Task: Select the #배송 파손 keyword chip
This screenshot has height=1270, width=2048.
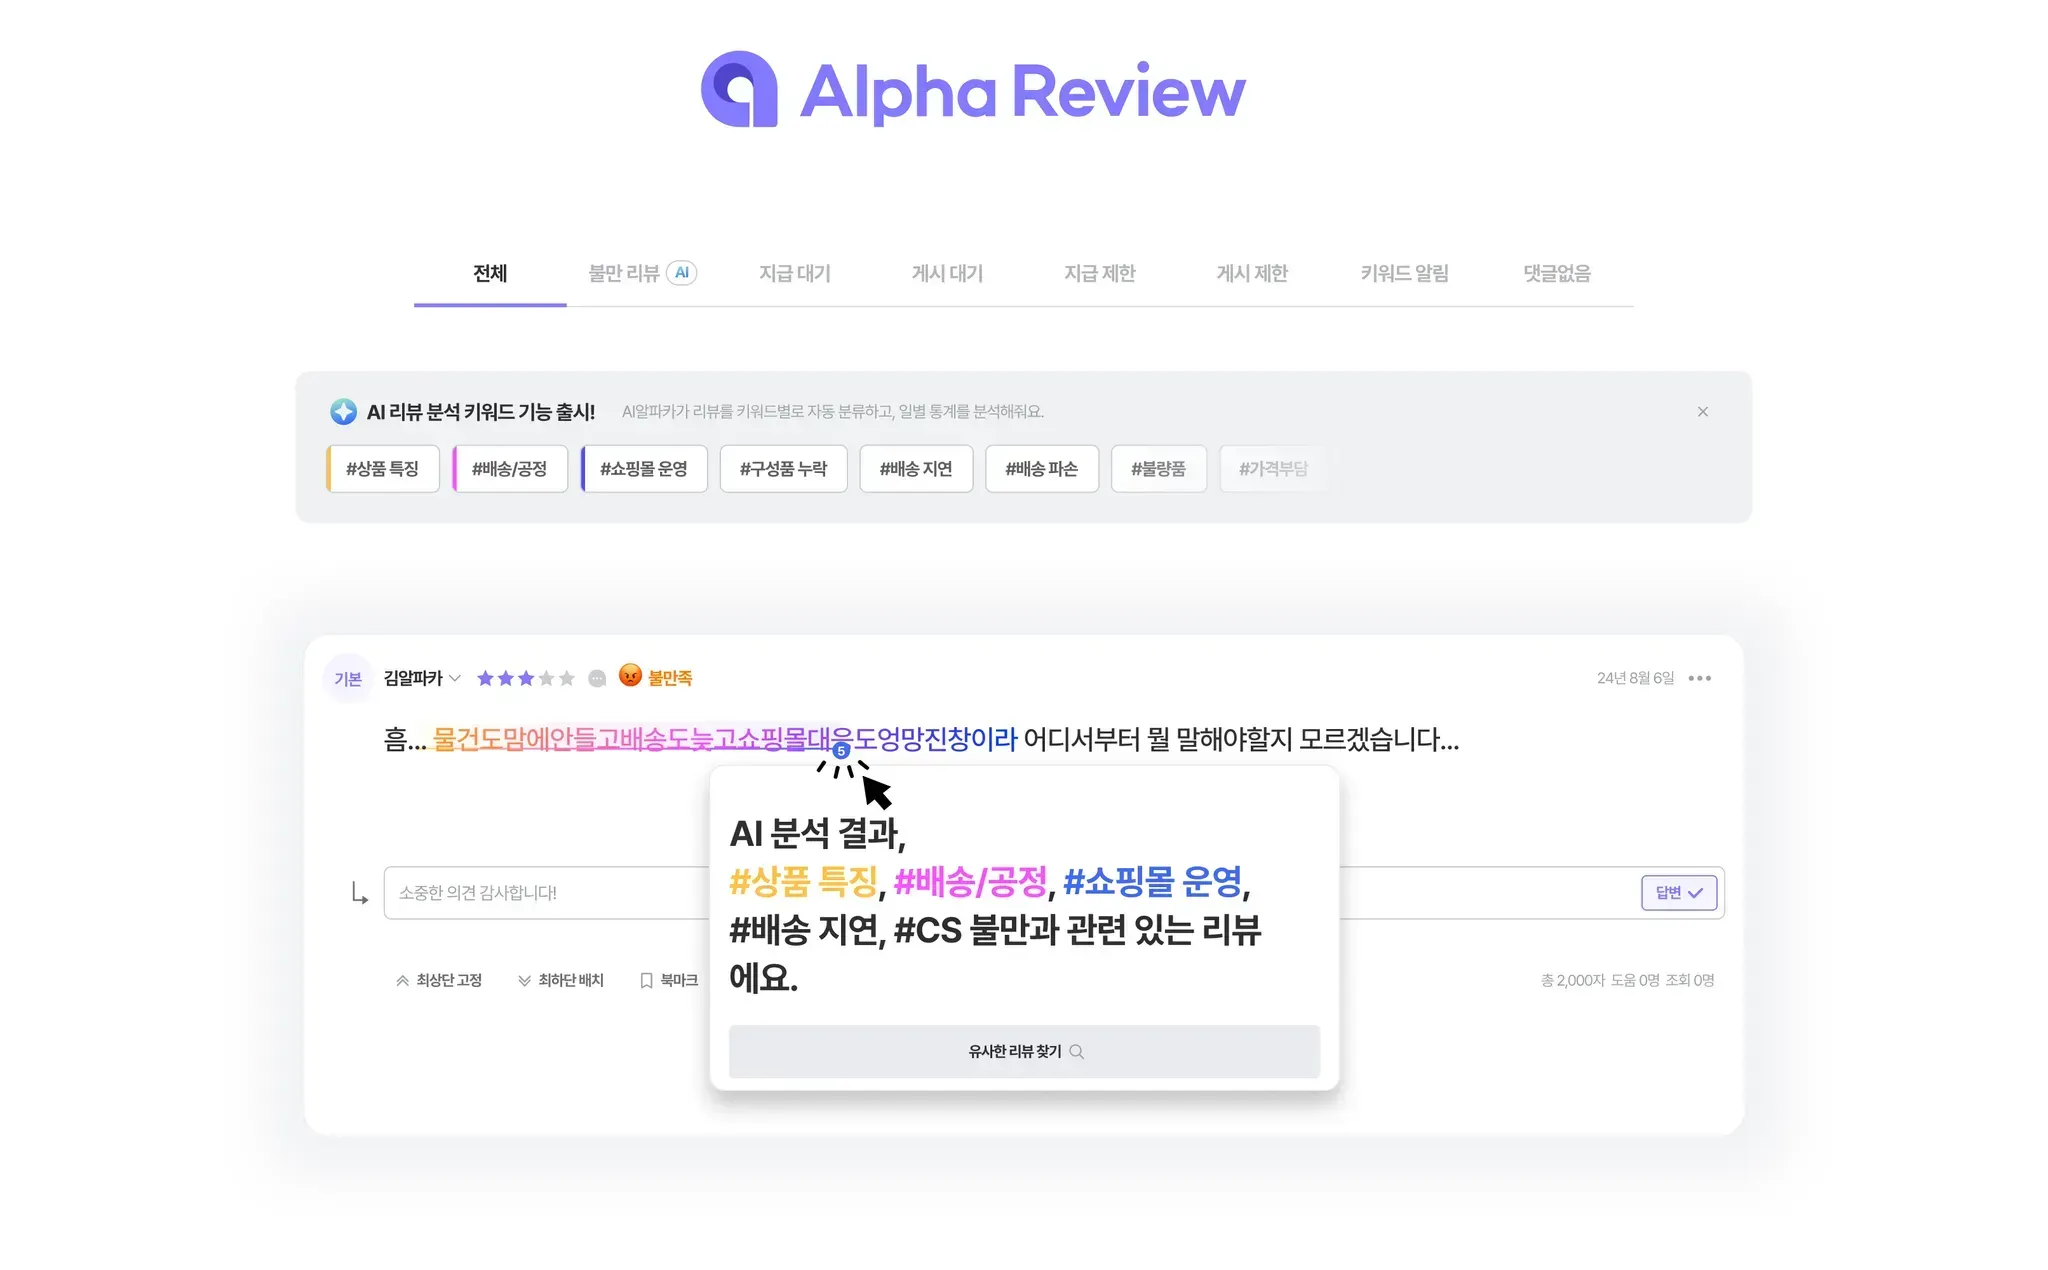Action: pos(1041,469)
